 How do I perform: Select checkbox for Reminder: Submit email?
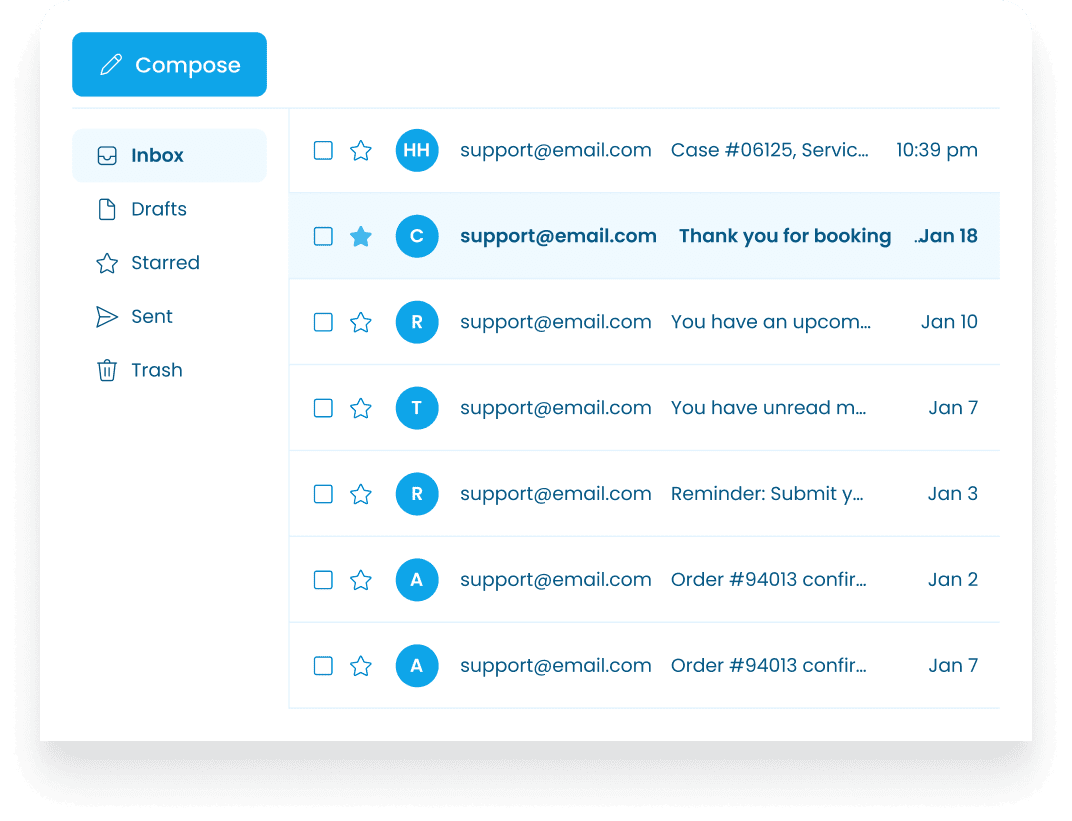coord(323,494)
